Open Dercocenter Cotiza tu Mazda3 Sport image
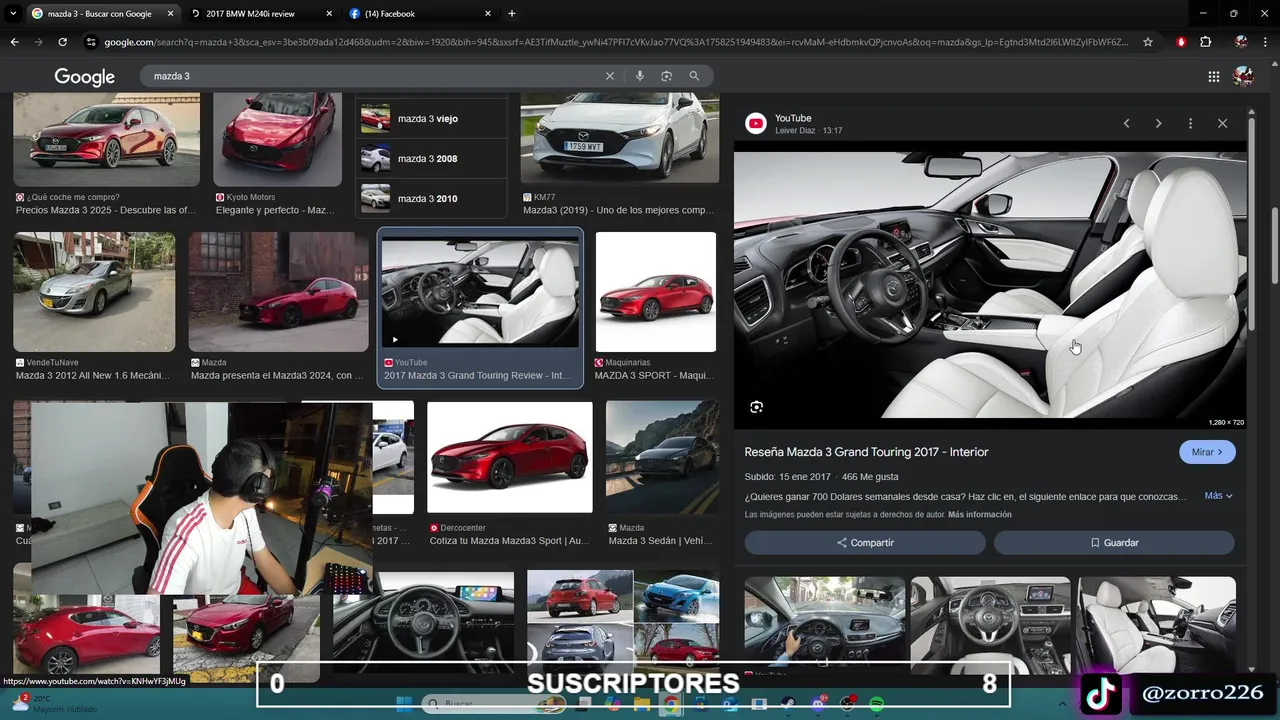This screenshot has width=1280, height=720. pyautogui.click(x=509, y=457)
